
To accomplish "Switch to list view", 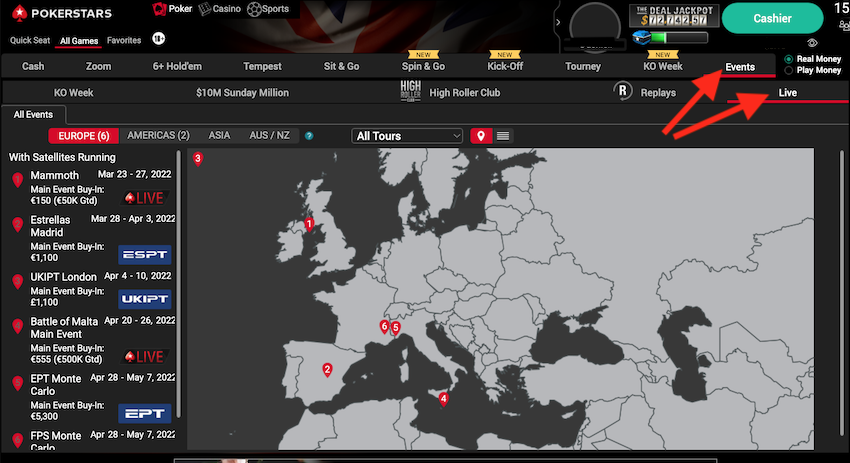I will click(503, 136).
